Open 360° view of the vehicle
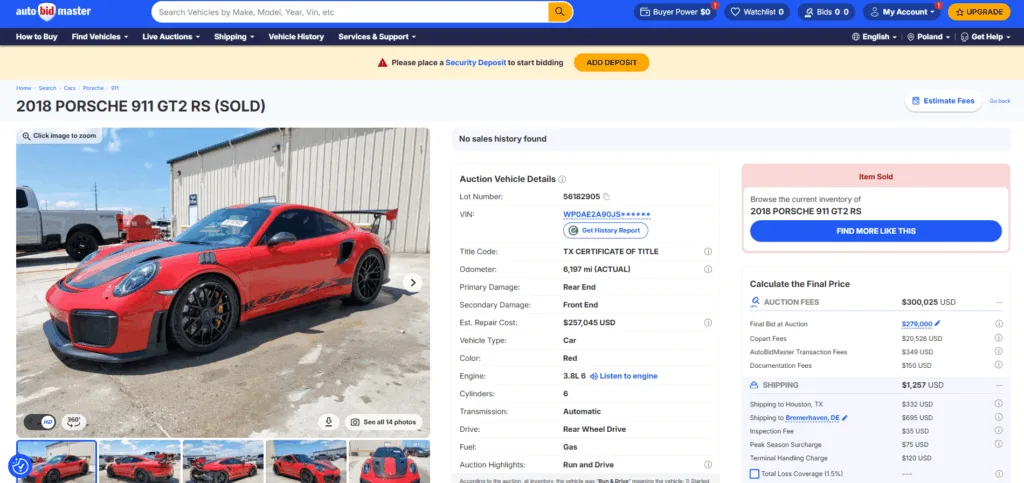The image size is (1024, 483). [74, 422]
